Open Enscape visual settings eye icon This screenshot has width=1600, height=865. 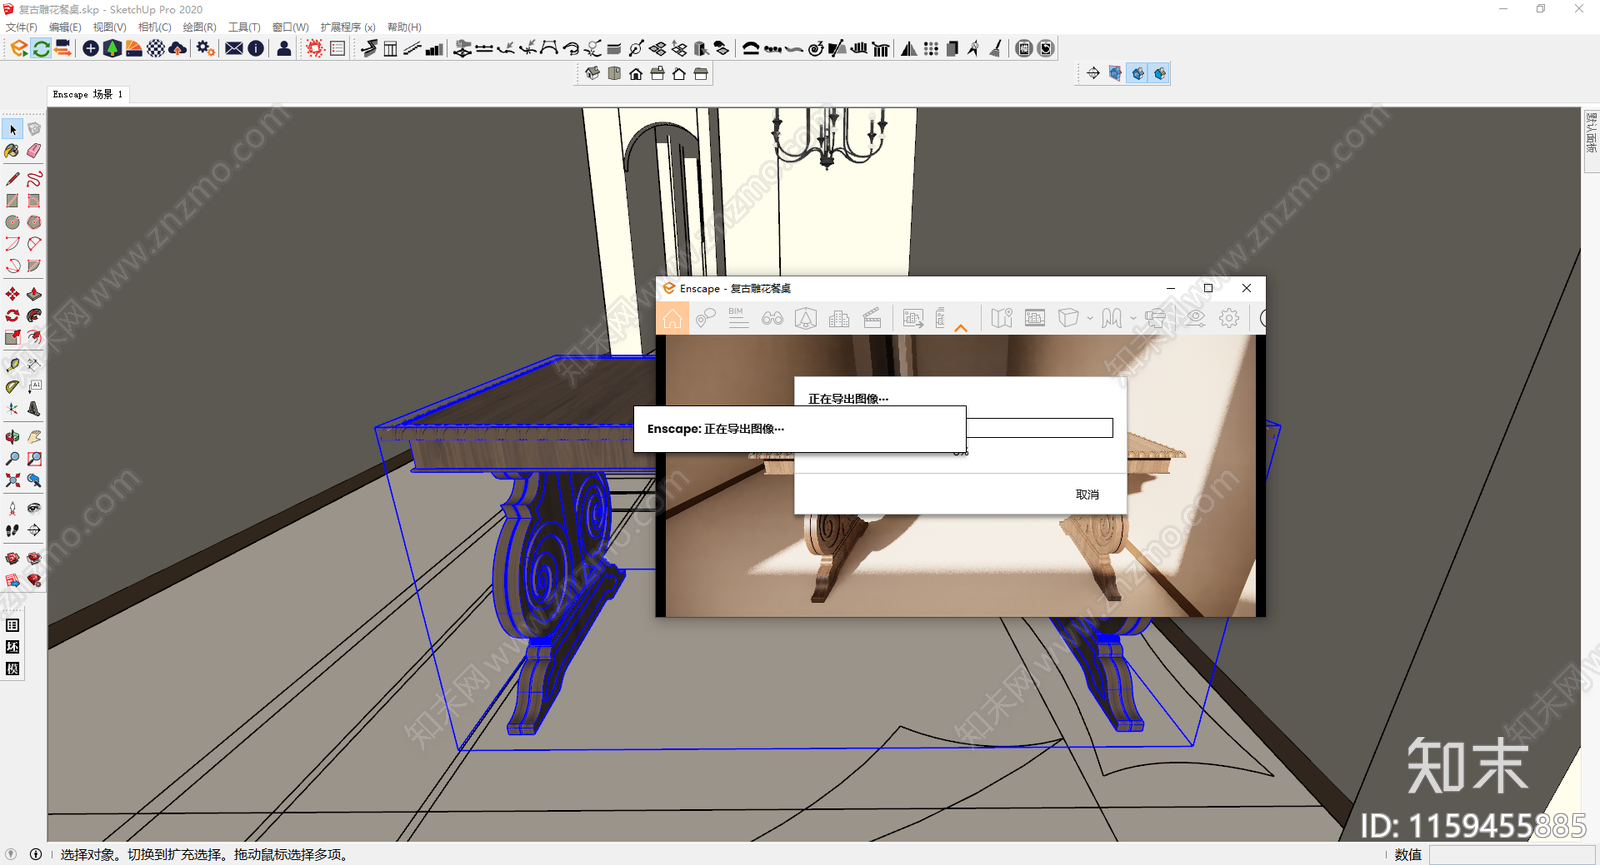point(1195,318)
